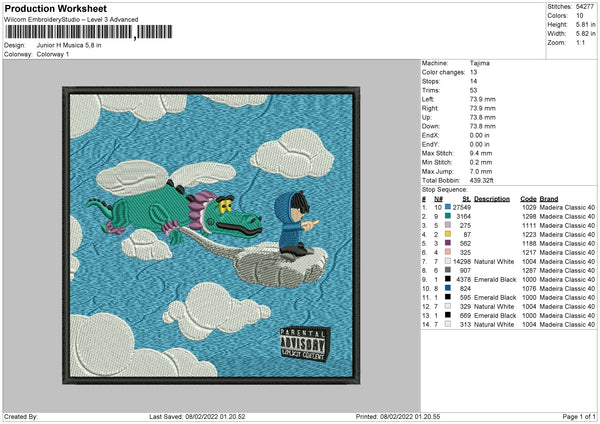The height and width of the screenshot is (424, 600).
Task: Select the Max Stitch value 9.4 mm
Action: (481, 153)
